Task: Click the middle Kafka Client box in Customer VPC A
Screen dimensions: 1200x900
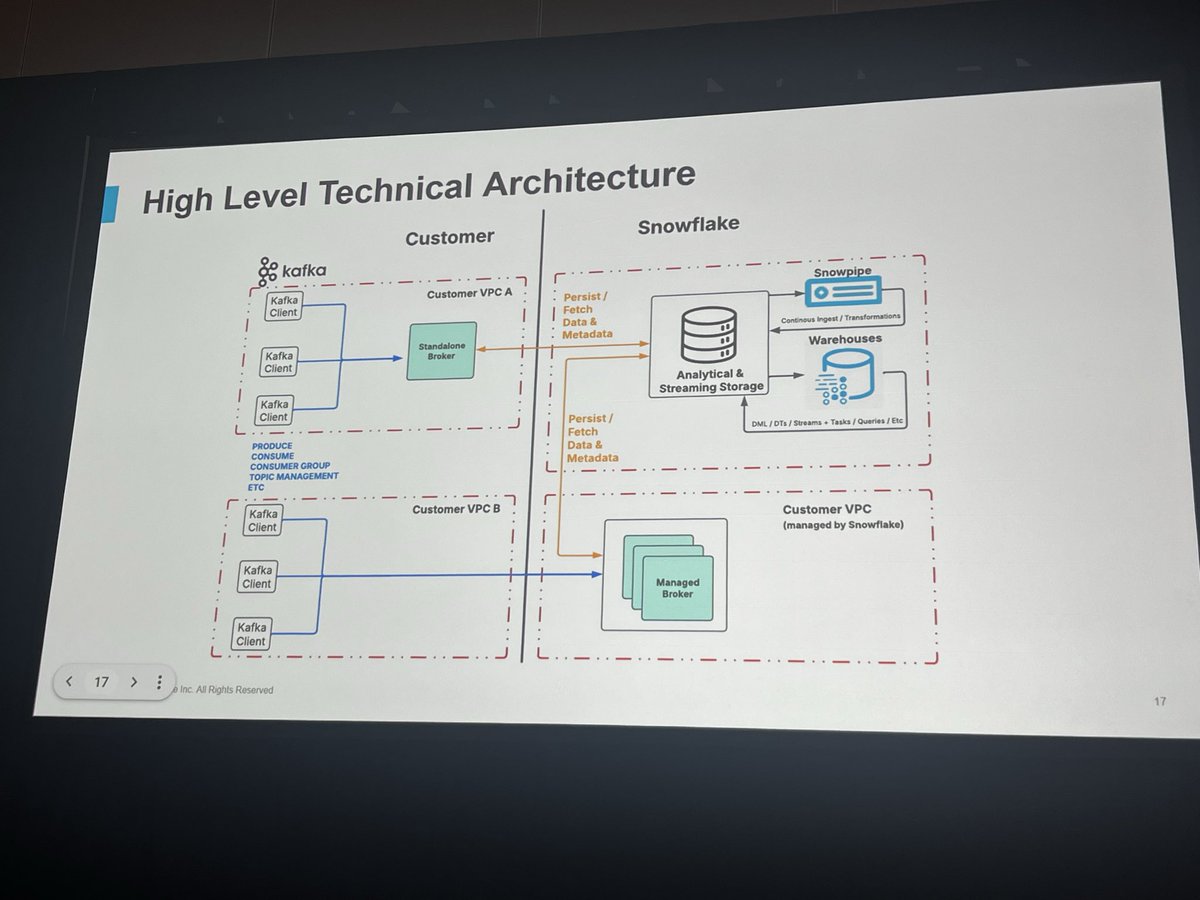Action: pyautogui.click(x=278, y=361)
